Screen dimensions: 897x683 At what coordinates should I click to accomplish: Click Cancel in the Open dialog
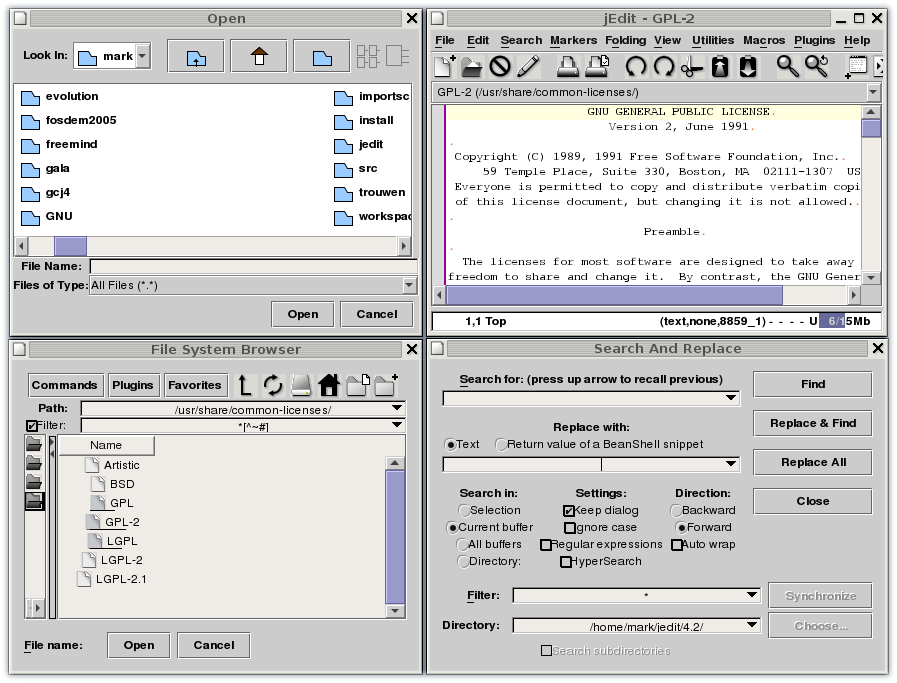pos(376,314)
